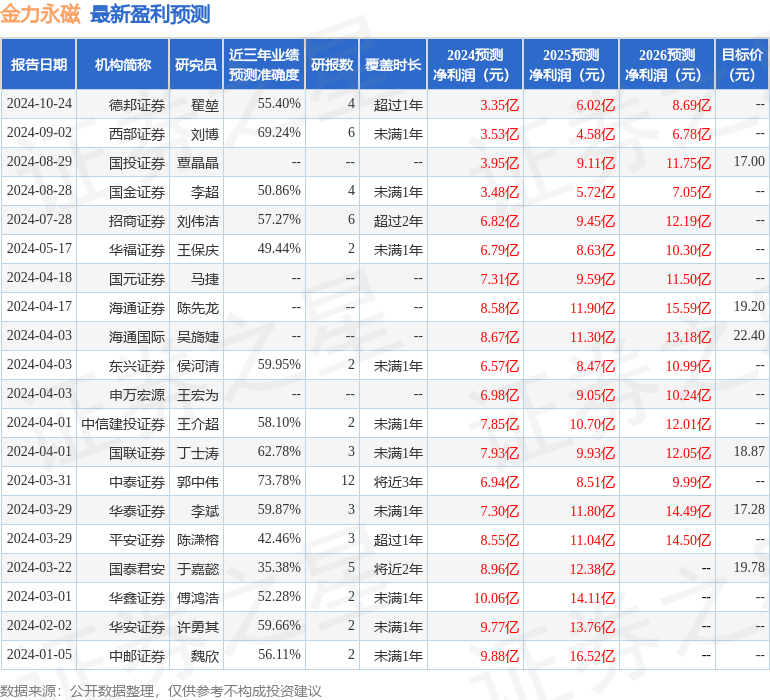Select researcher 李超
Image resolution: width=770 pixels, height=700 pixels.
tap(205, 192)
